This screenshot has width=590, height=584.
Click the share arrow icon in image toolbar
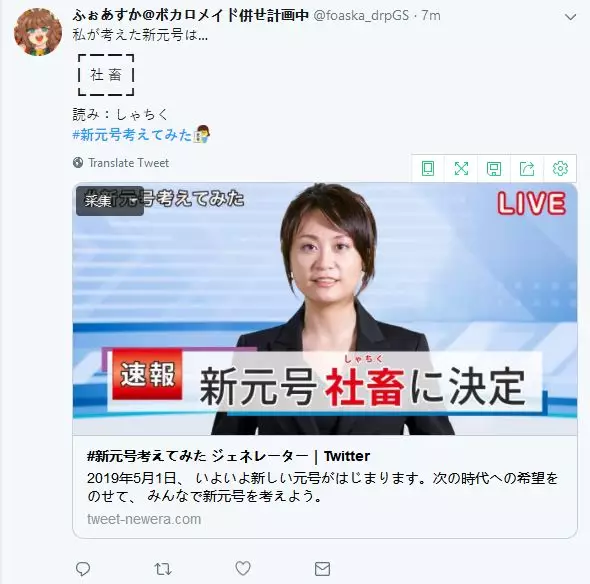tap(527, 168)
